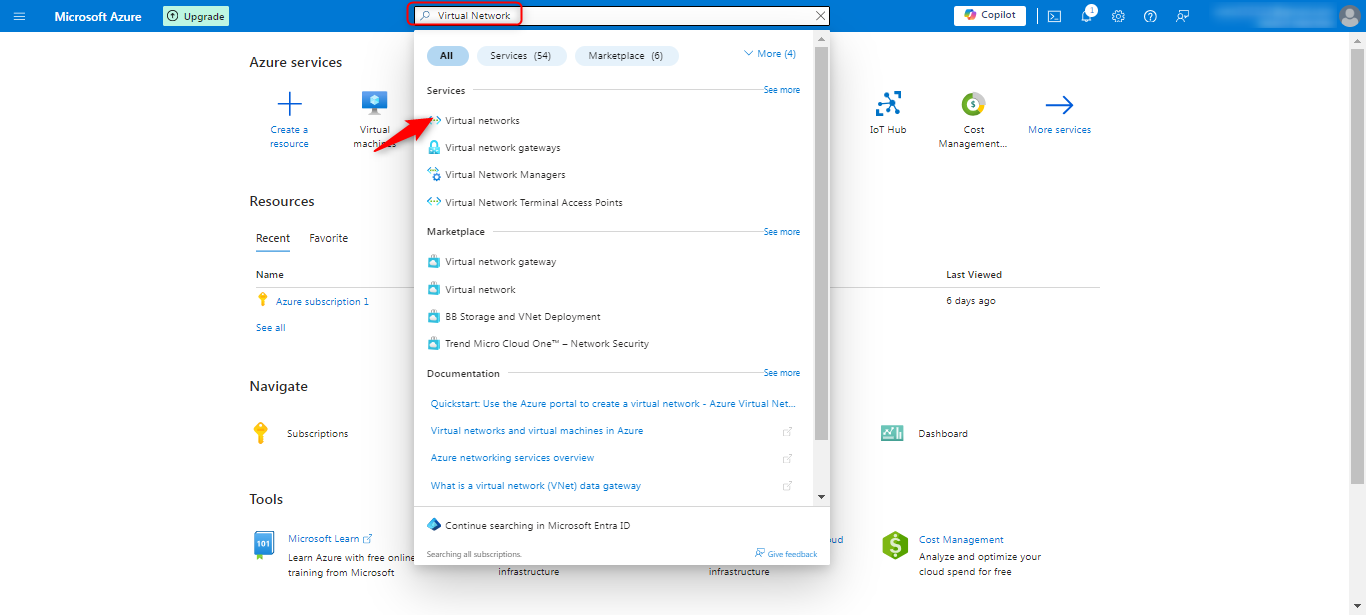Expand the More (4) filters dropdown
Viewport: 1366px width, 615px height.
tap(770, 54)
